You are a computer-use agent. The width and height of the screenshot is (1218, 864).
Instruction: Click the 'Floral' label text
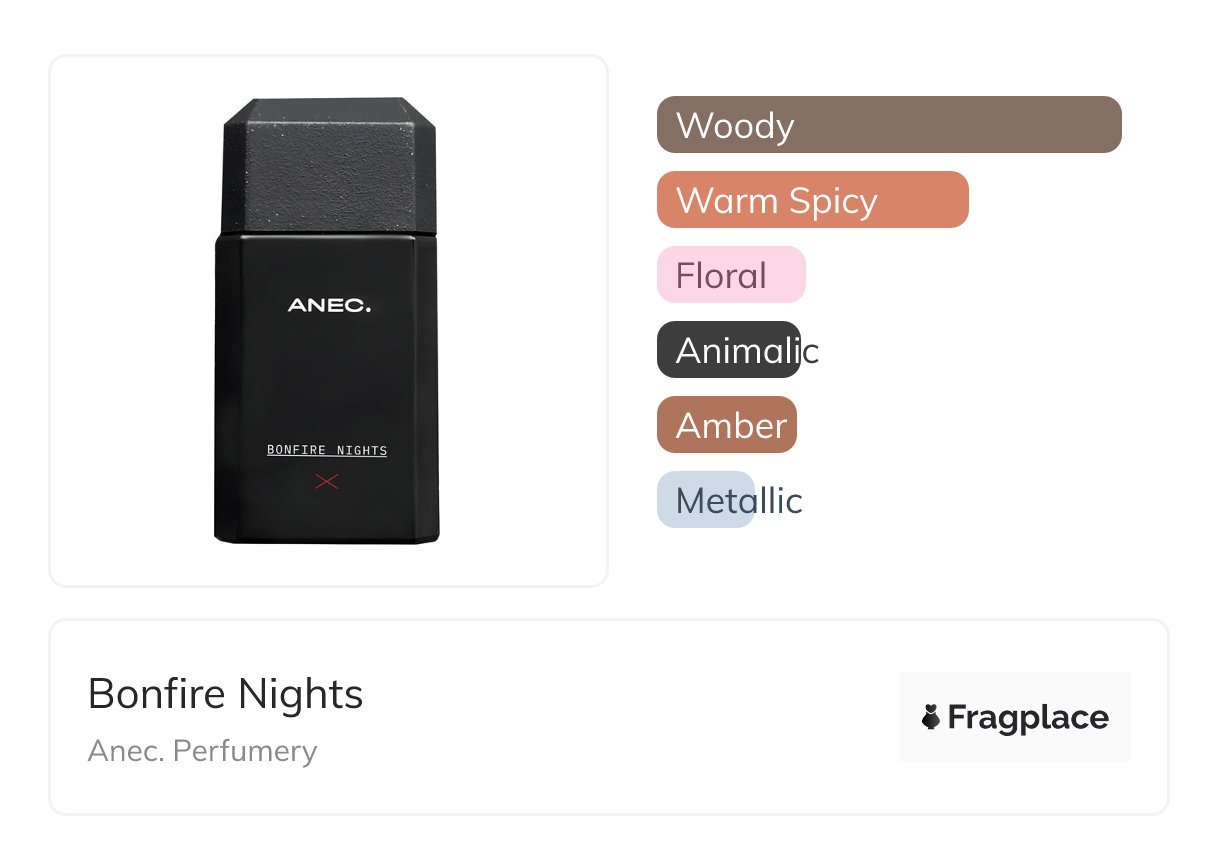pos(721,276)
